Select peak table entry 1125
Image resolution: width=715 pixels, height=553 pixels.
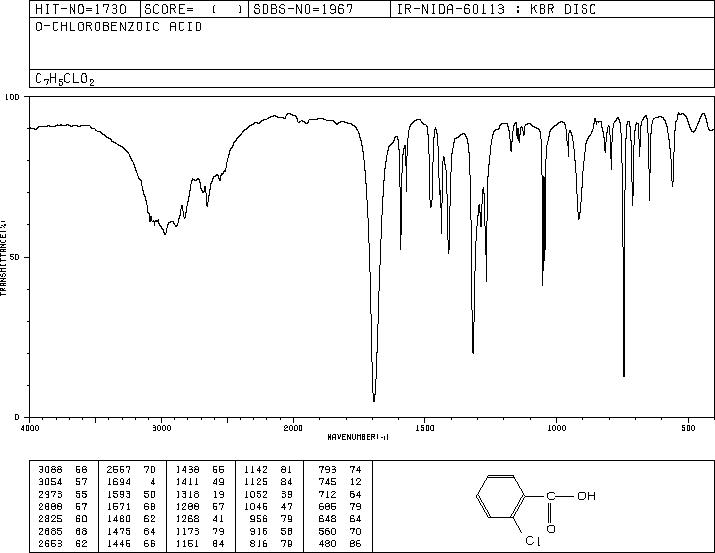[x=269, y=482]
